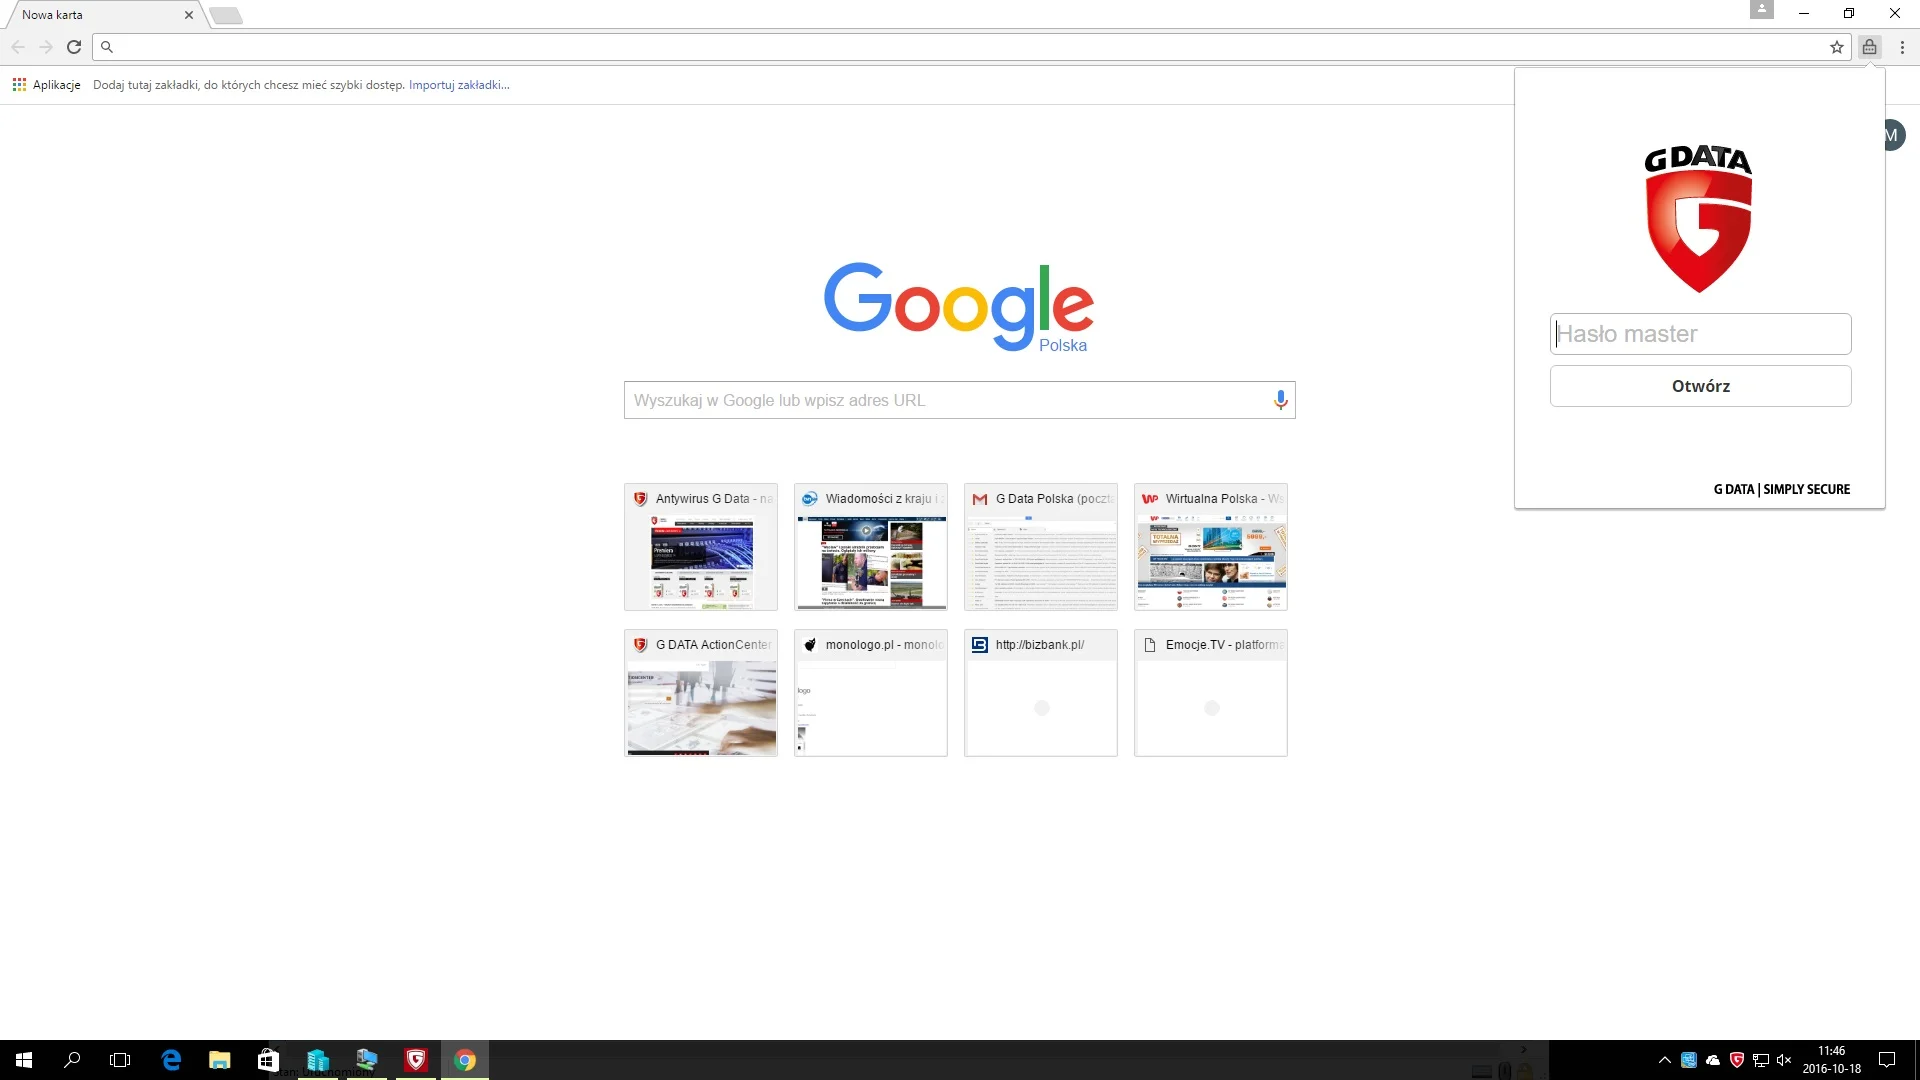Close the Nowa karta tab

coord(188,15)
